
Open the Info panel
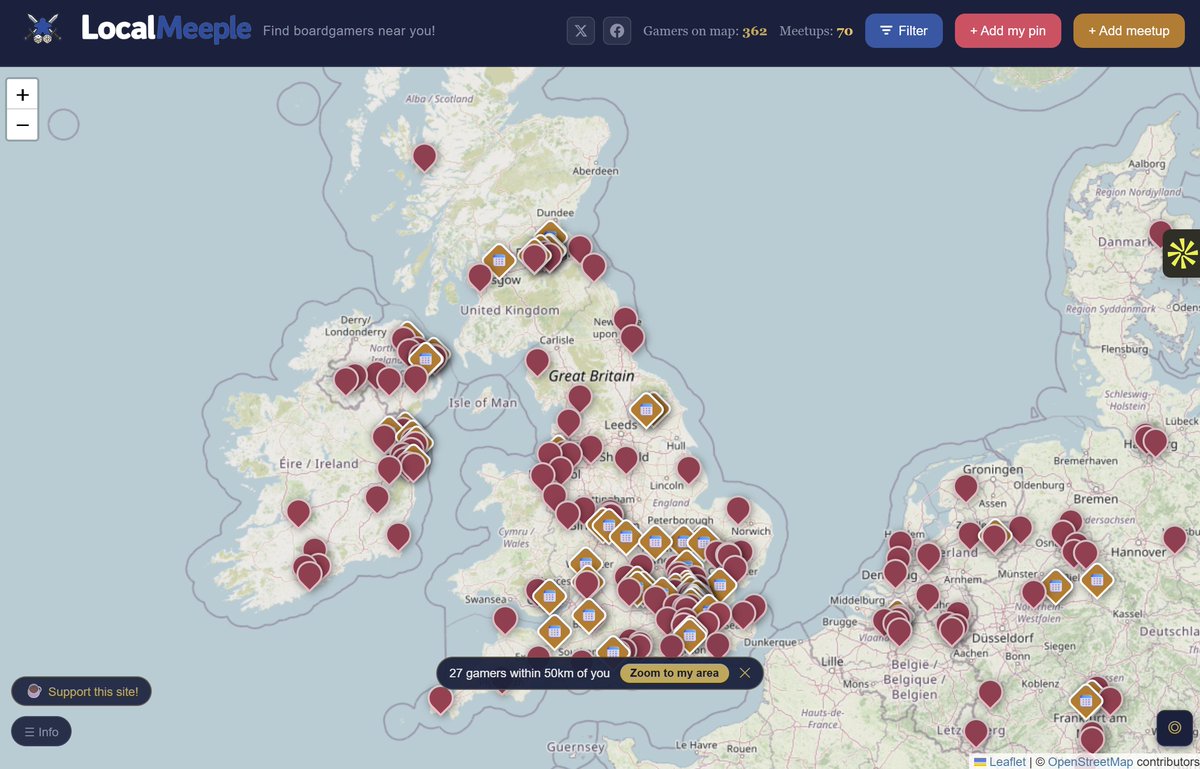41,732
